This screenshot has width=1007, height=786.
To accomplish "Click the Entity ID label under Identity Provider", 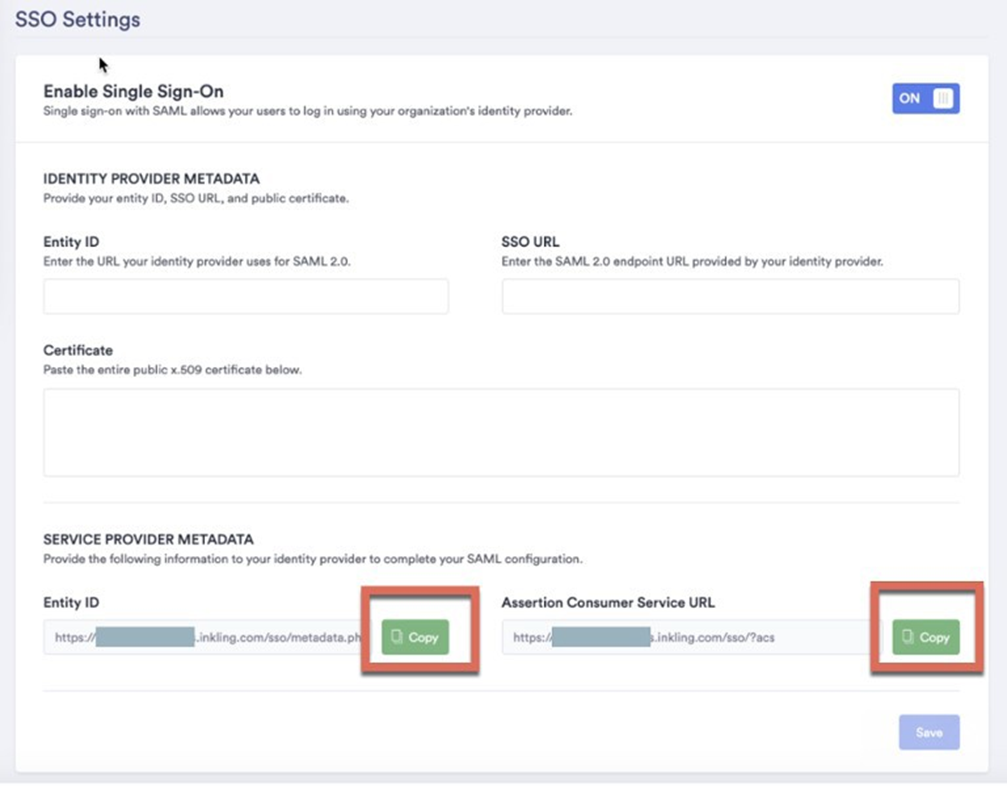I will click(x=71, y=242).
